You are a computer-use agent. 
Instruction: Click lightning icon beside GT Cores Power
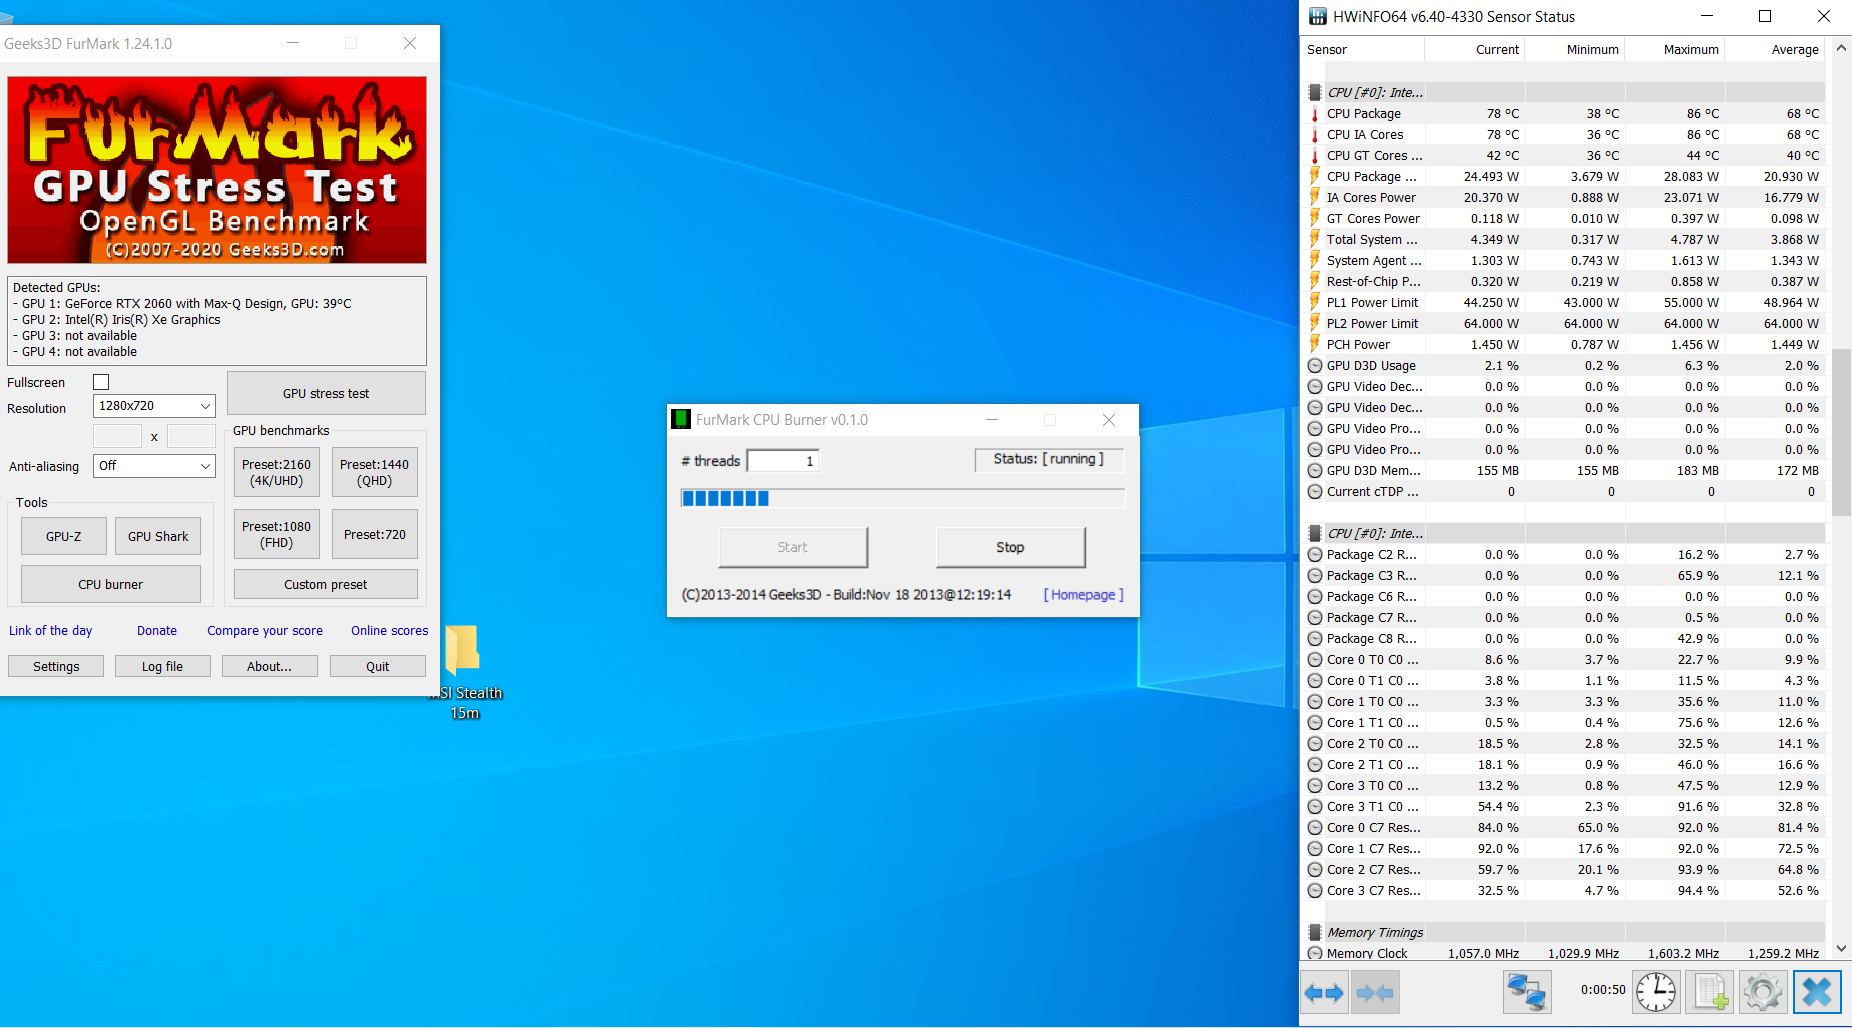pyautogui.click(x=1315, y=219)
